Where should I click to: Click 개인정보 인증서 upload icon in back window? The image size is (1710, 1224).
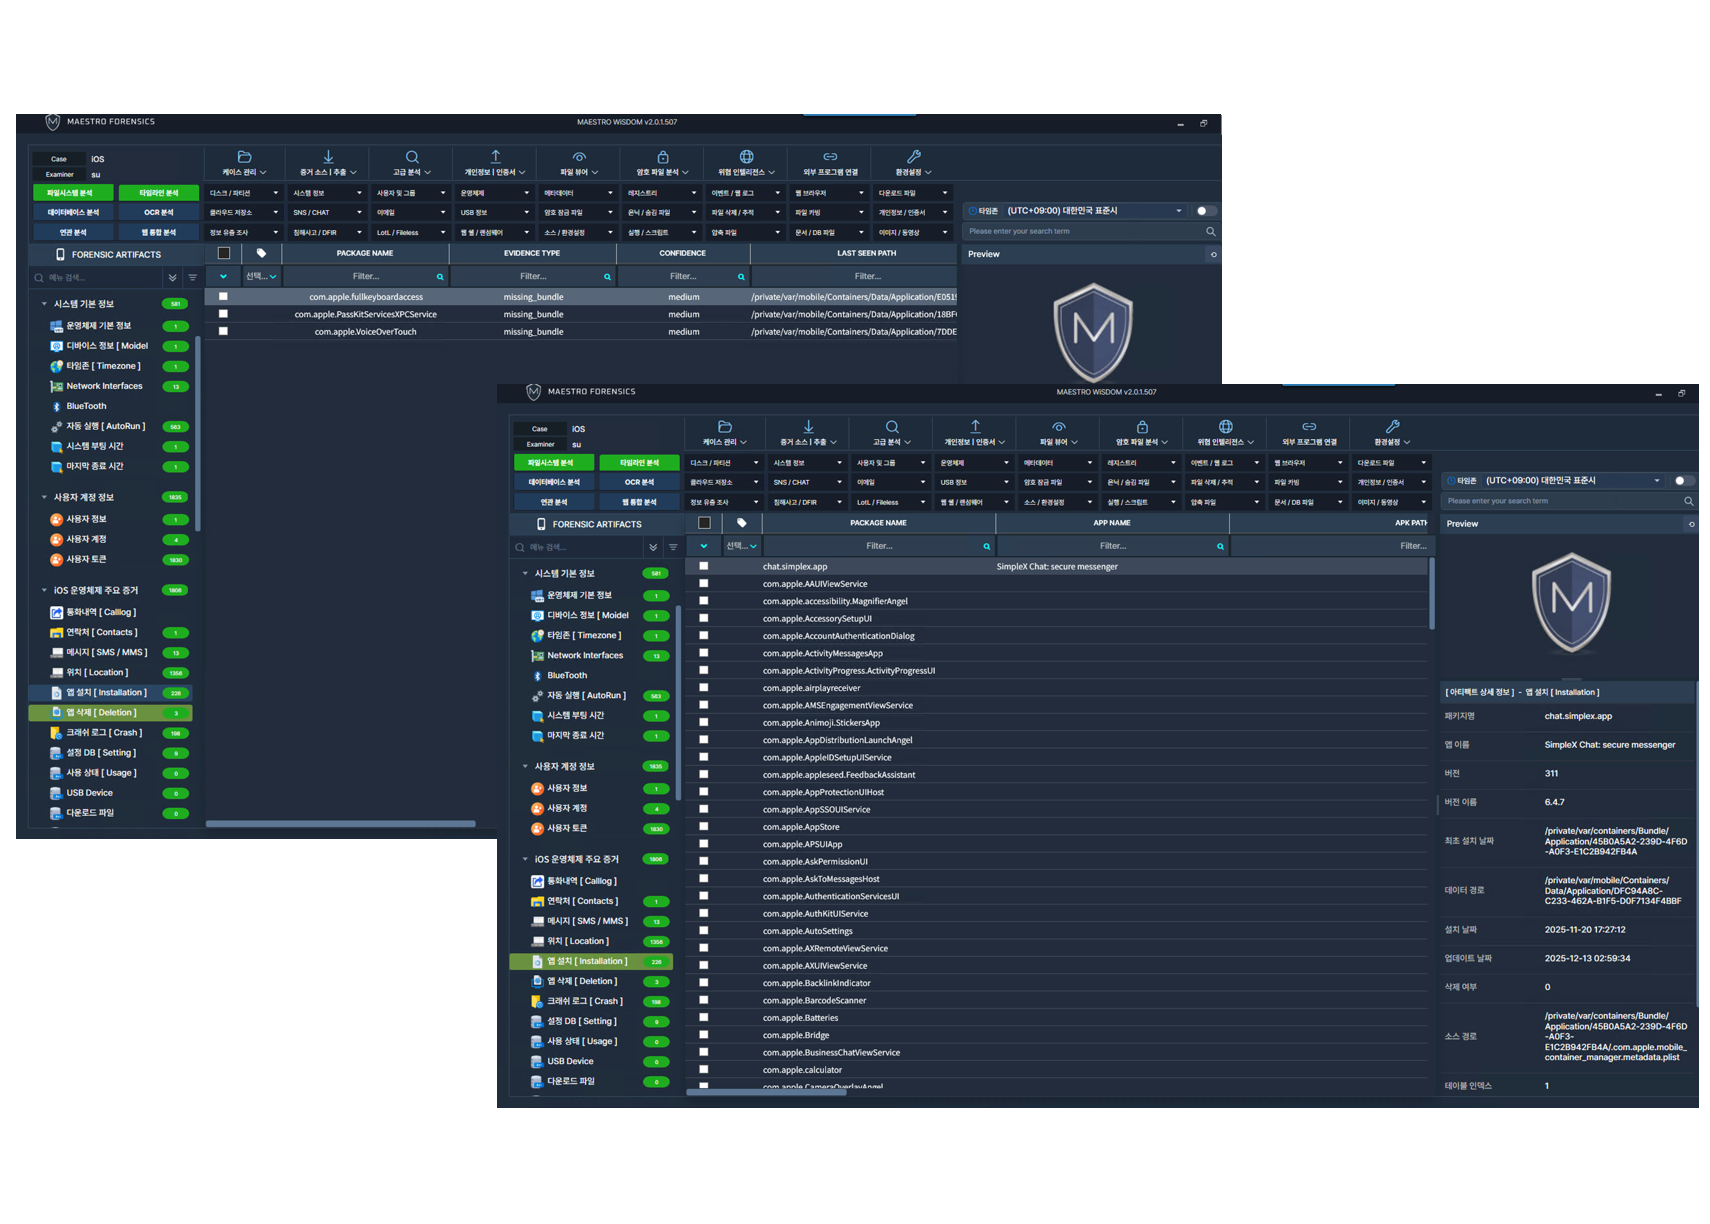495,157
